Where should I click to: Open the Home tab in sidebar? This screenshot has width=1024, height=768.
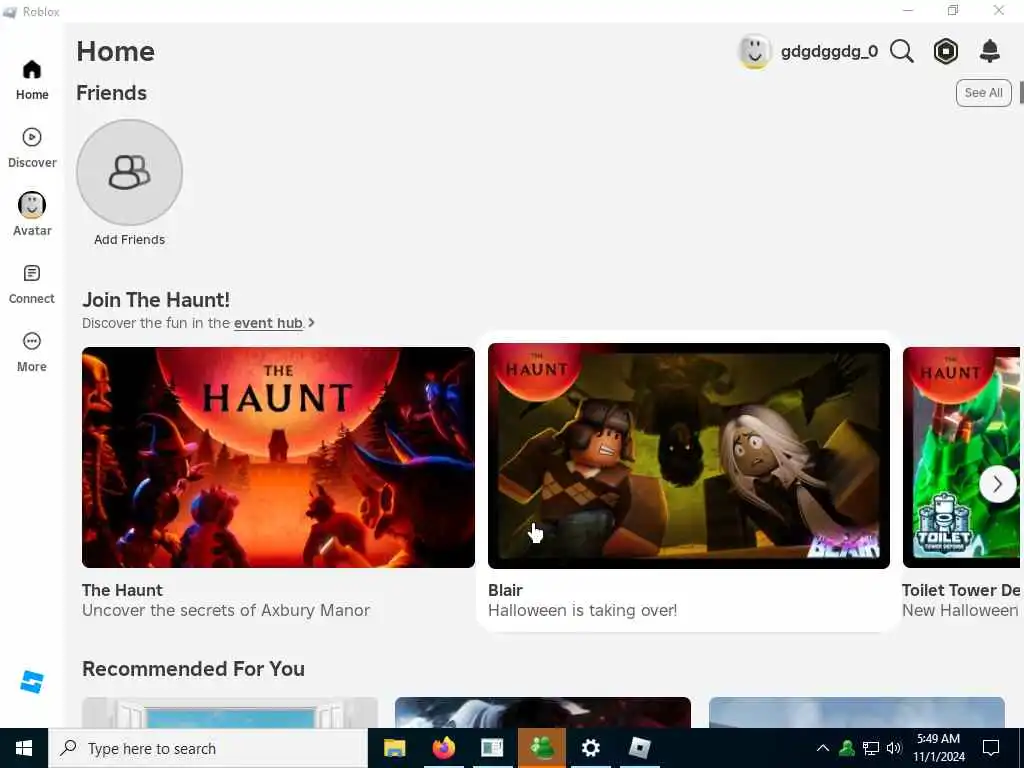coord(32,80)
